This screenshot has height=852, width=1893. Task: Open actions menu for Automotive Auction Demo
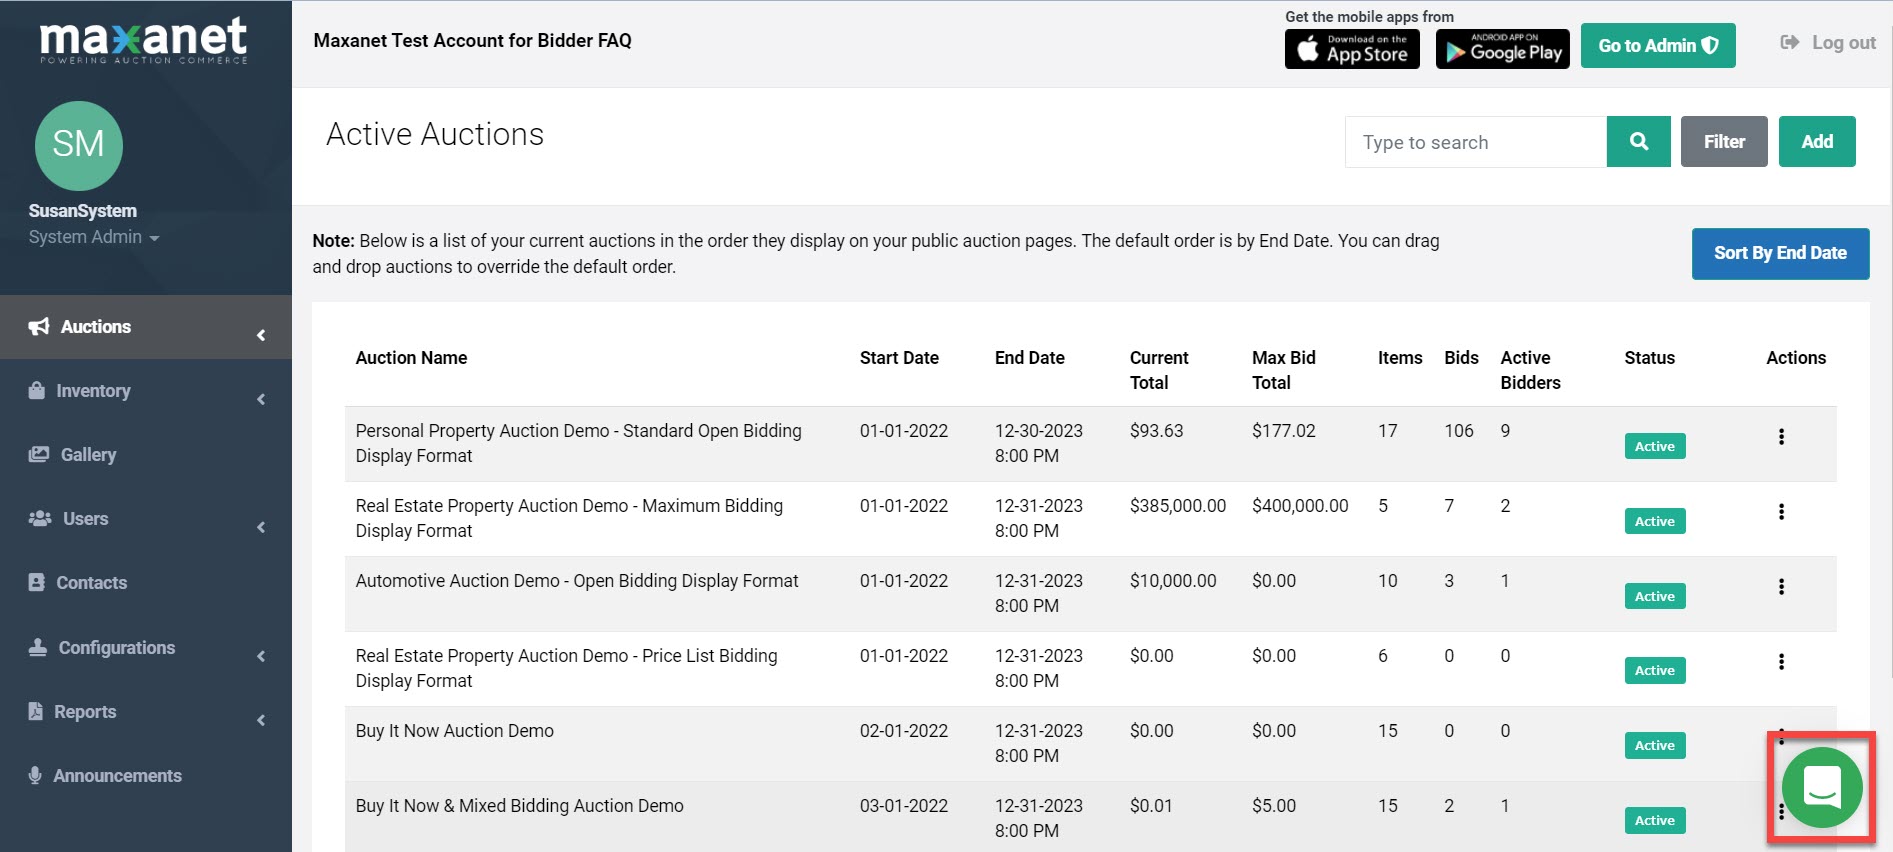point(1781,587)
